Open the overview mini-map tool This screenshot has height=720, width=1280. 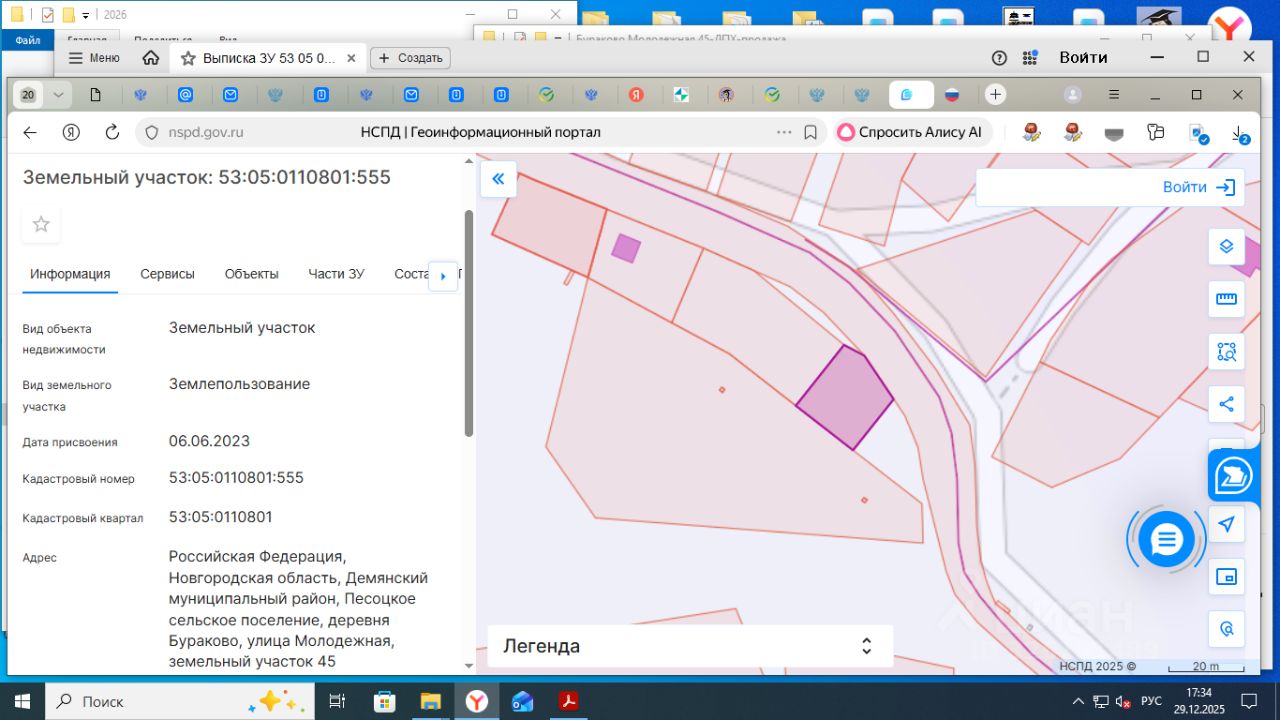coord(1227,577)
